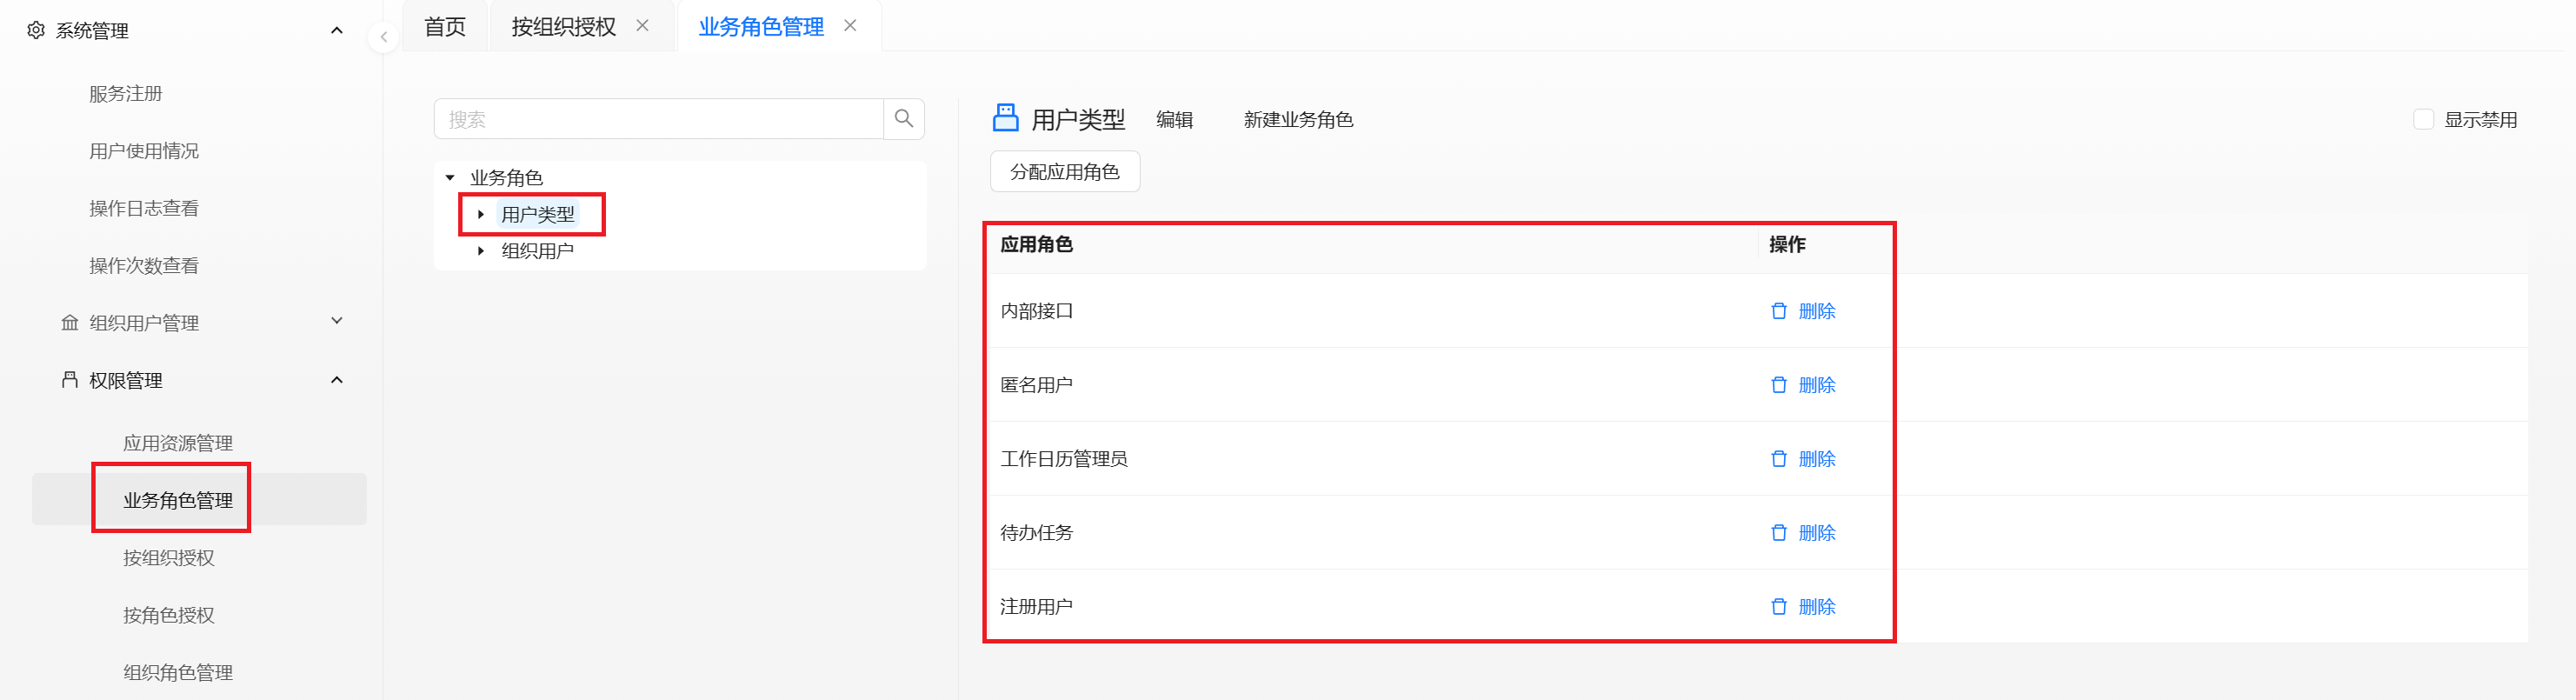
Task: Collapse the sidebar with arrow icon
Action: [x=383, y=37]
